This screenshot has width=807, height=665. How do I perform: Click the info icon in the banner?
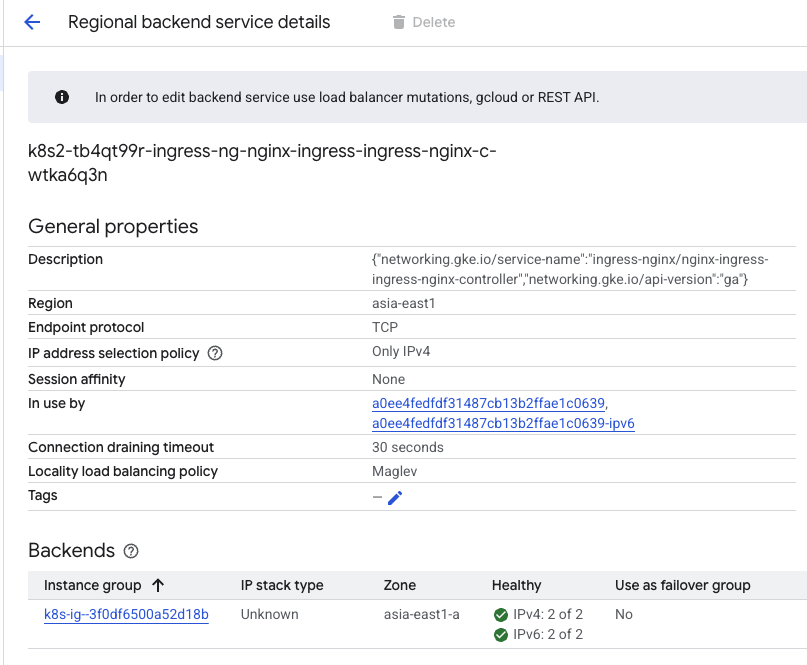pyautogui.click(x=62, y=97)
